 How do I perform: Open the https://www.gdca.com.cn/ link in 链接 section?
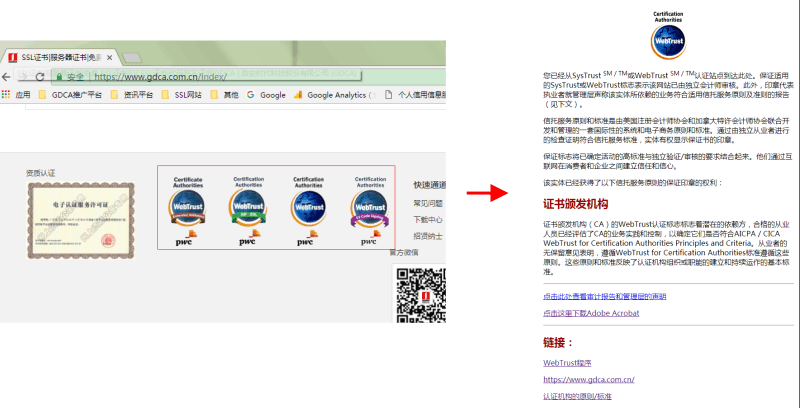point(589,379)
